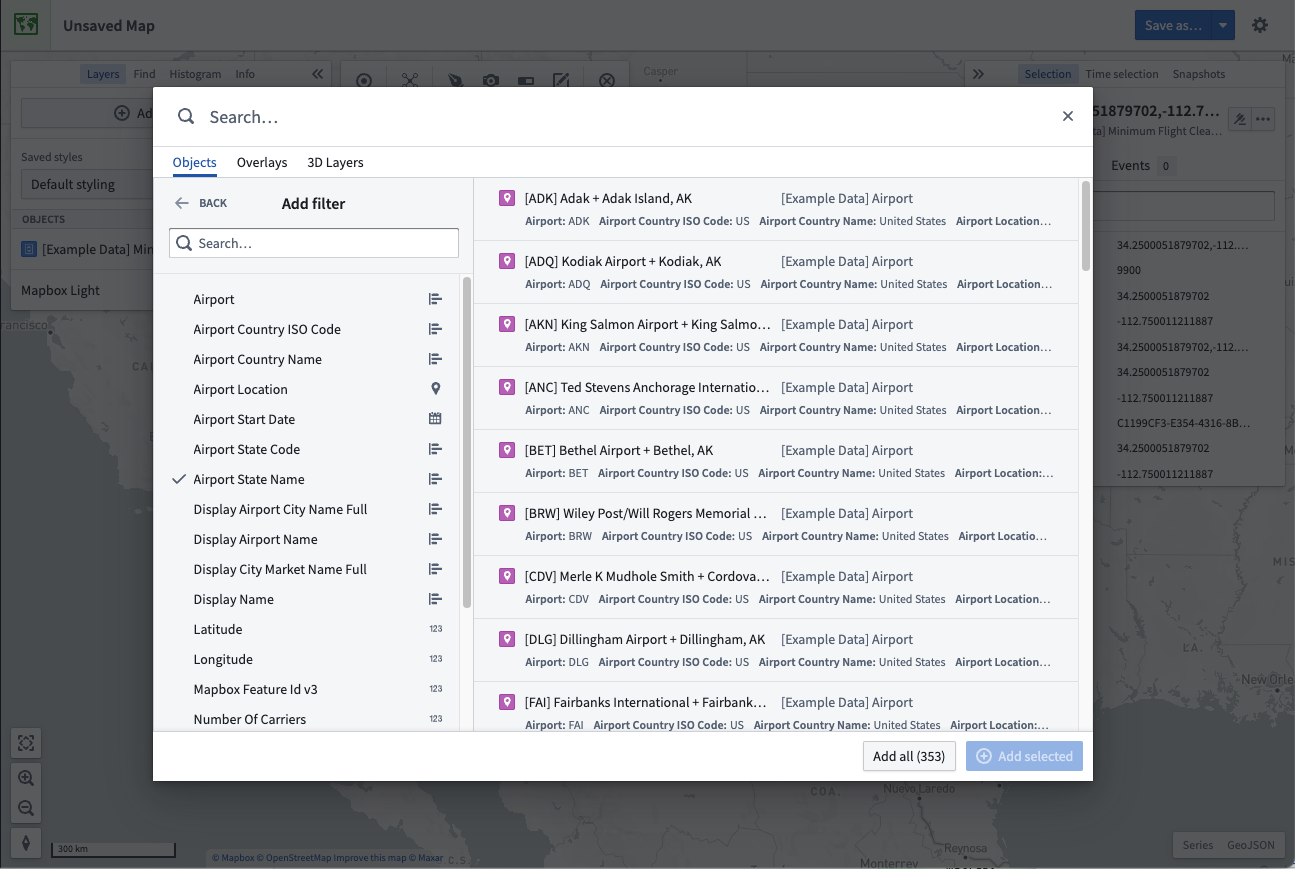
Task: Click the pink marker icon for ADK Adak
Action: (x=506, y=198)
